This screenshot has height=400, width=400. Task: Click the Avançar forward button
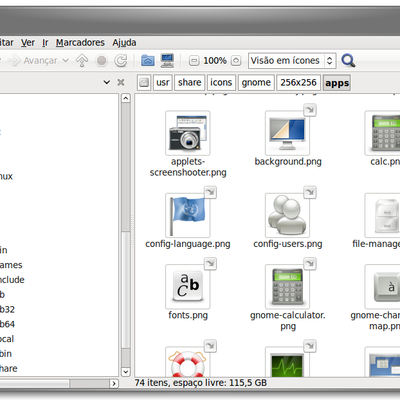click(33, 61)
